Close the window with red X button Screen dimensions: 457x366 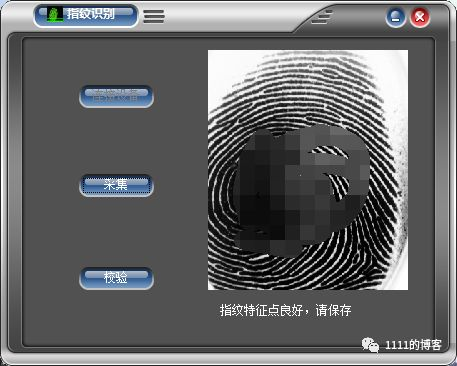point(420,17)
